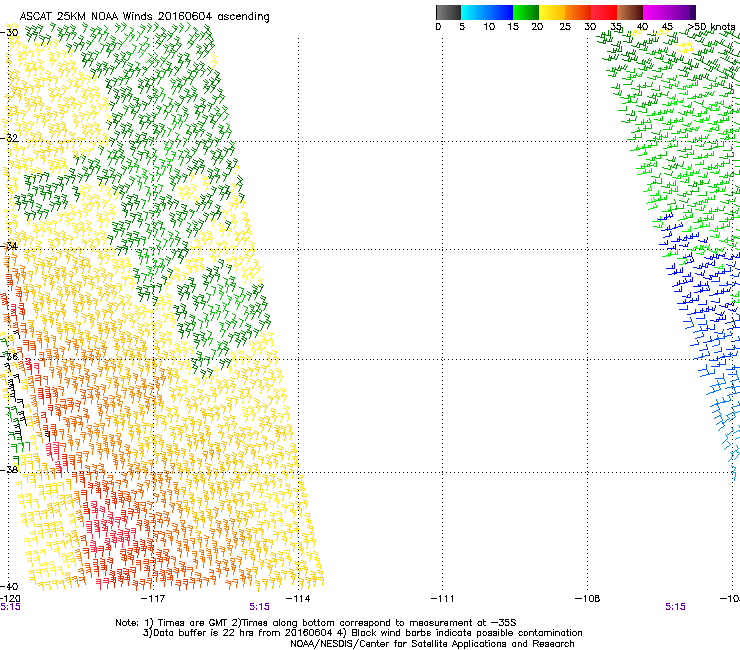Choose the orange 25–30 knots legend segment
740x650 pixels.
578,12
